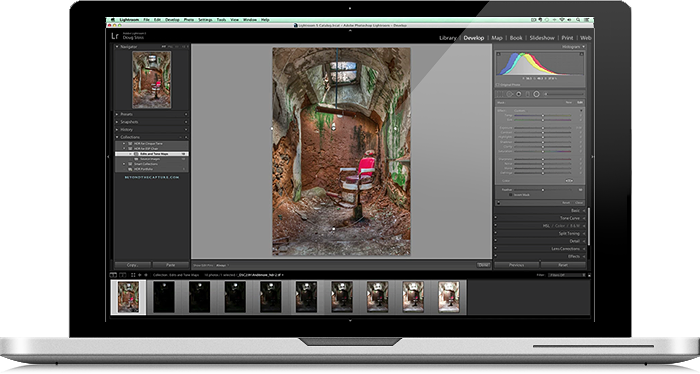This screenshot has height=374, width=700.
Task: Switch to the Map module
Action: (x=497, y=38)
